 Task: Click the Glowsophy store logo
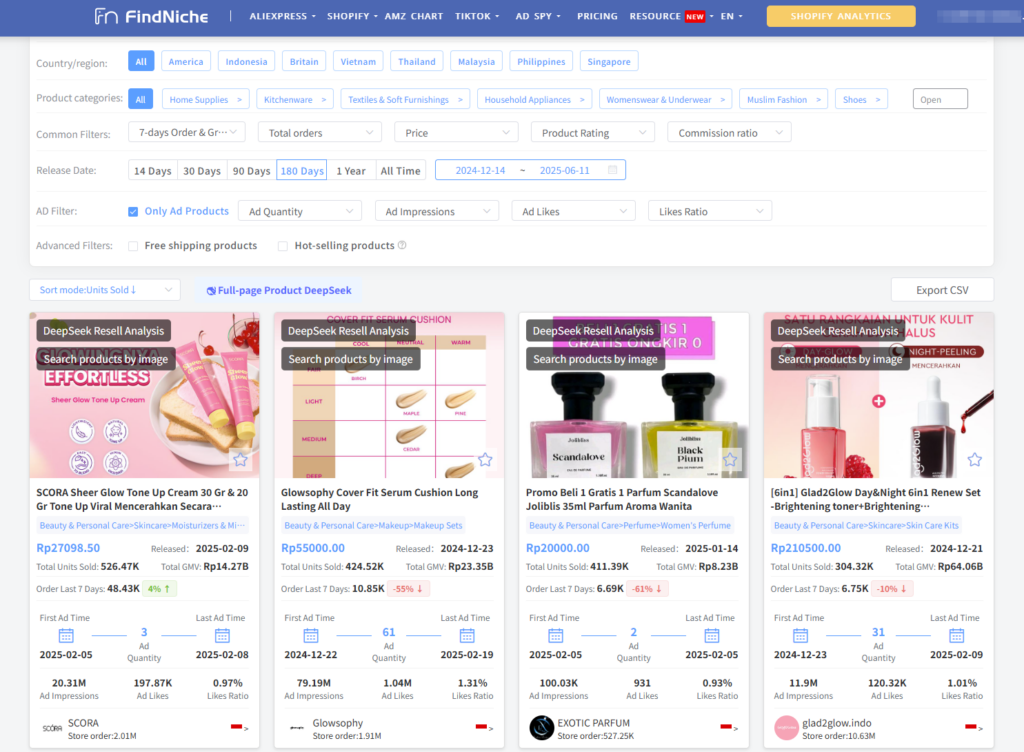pos(296,728)
